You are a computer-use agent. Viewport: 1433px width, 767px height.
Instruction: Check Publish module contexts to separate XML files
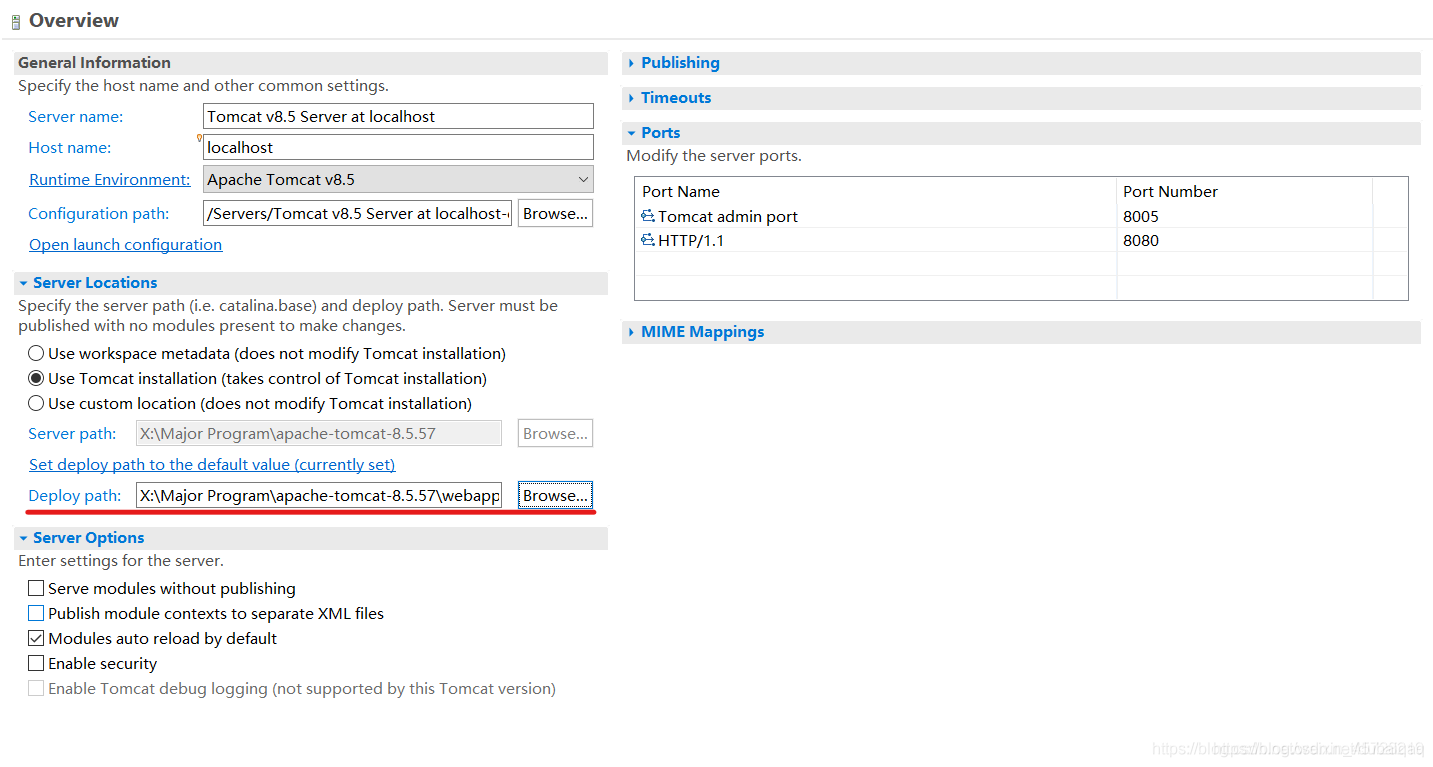[36, 613]
